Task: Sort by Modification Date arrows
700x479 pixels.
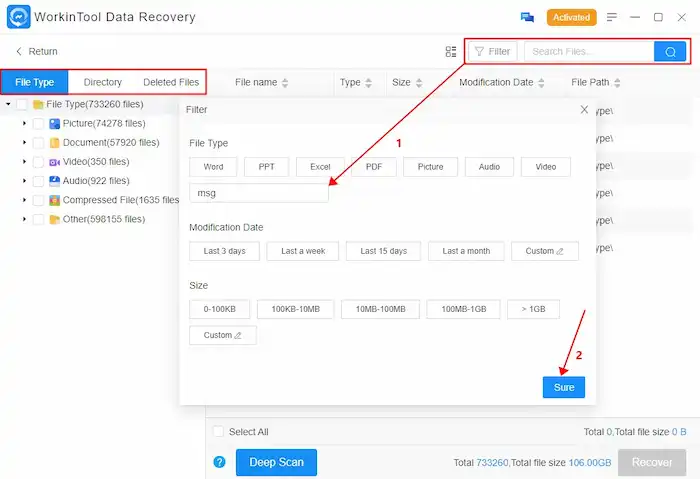Action: (541, 83)
